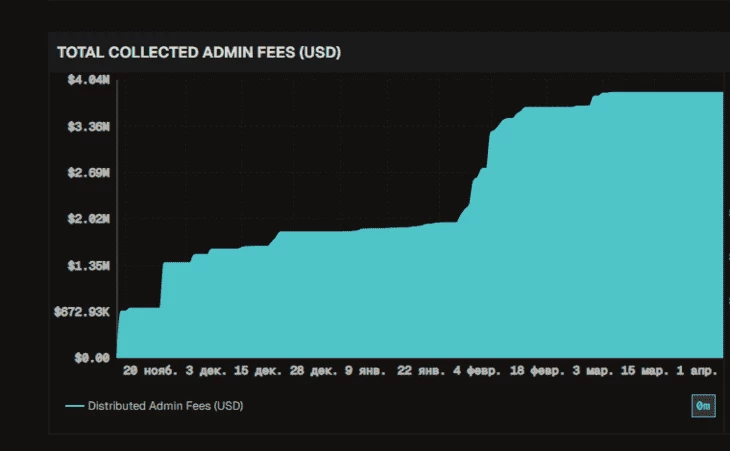Image resolution: width=730 pixels, height=451 pixels.
Task: Click the 15 дек. date label
Action: 258,371
